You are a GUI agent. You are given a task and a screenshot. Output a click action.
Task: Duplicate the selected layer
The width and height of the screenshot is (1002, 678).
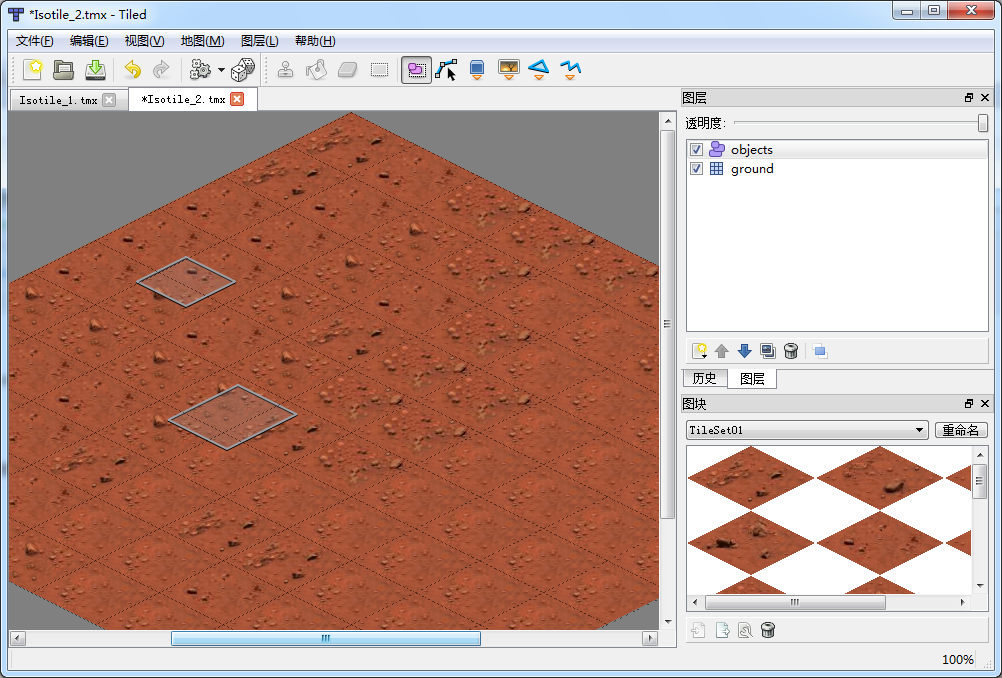click(x=767, y=351)
